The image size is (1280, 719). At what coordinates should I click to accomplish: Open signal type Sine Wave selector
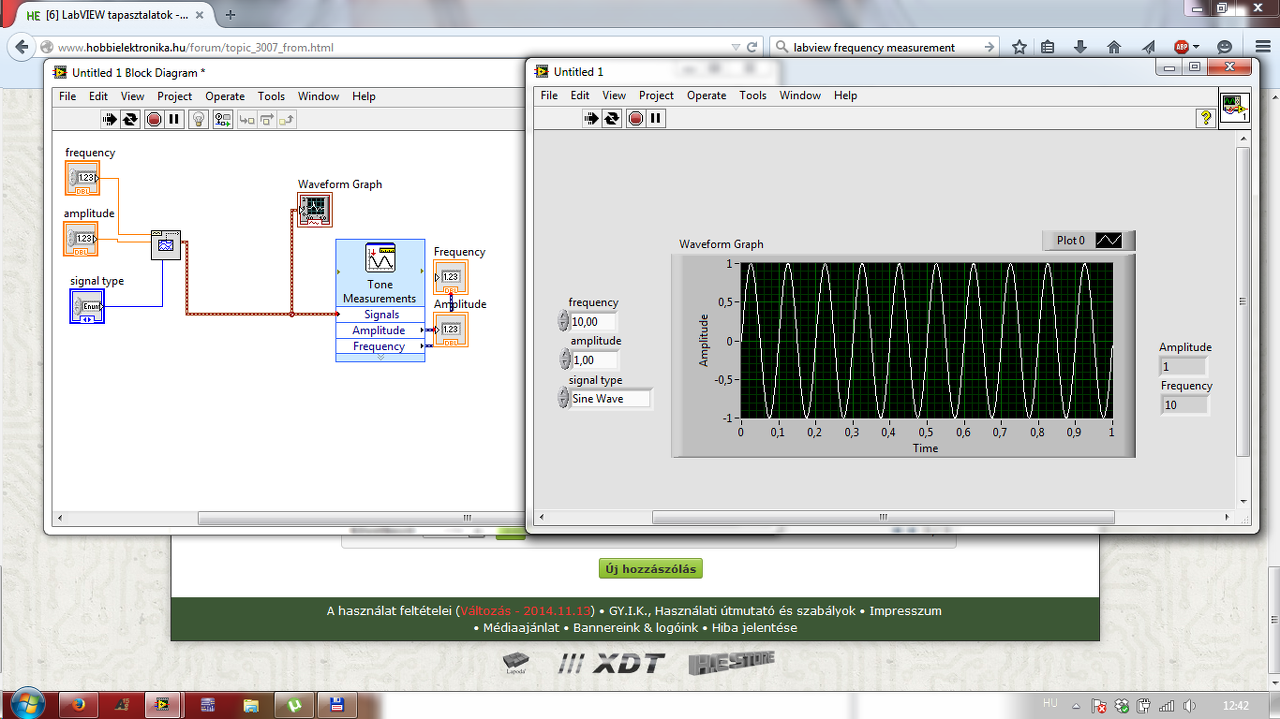pos(611,398)
